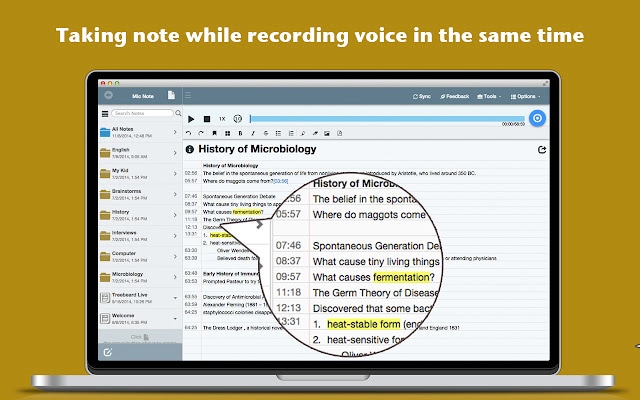
Task: Toggle bold formatting
Action: [240, 133]
